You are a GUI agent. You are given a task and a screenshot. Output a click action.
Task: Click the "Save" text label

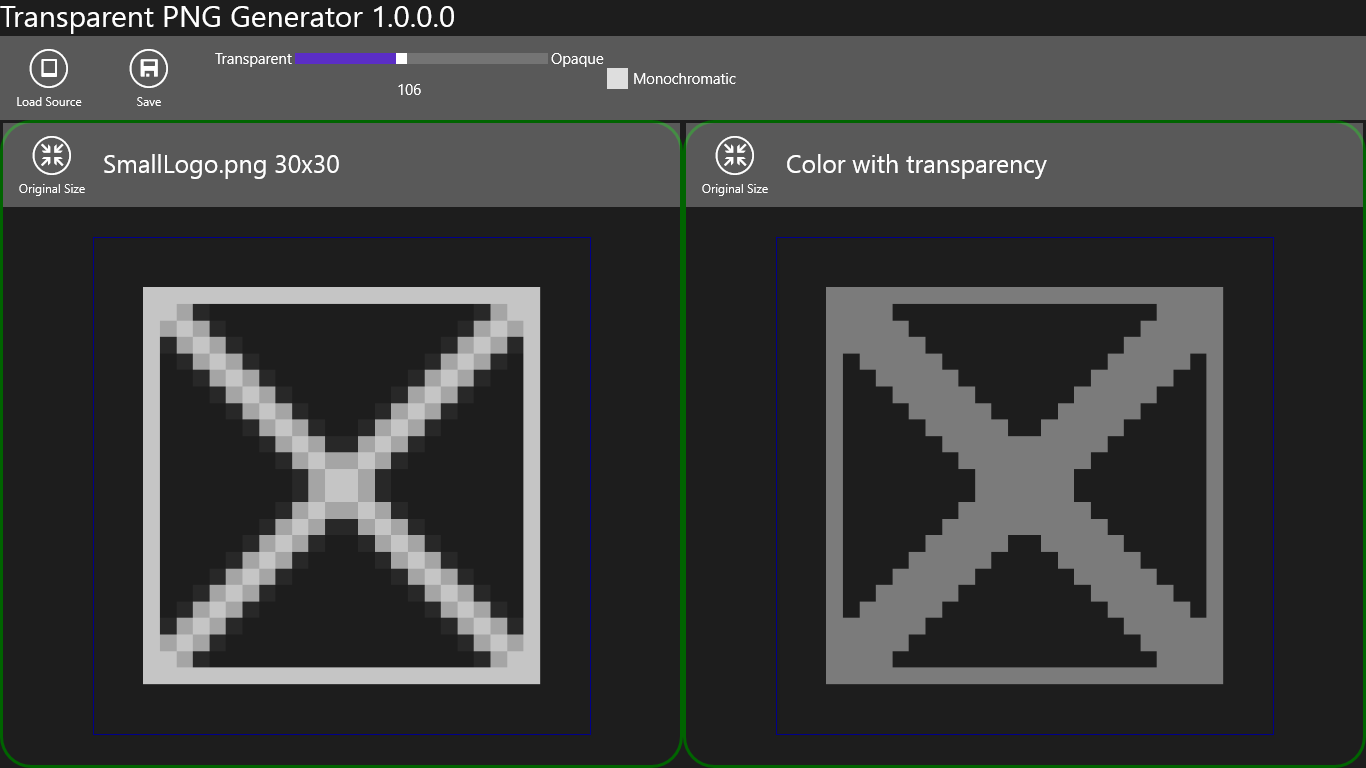pyautogui.click(x=149, y=102)
